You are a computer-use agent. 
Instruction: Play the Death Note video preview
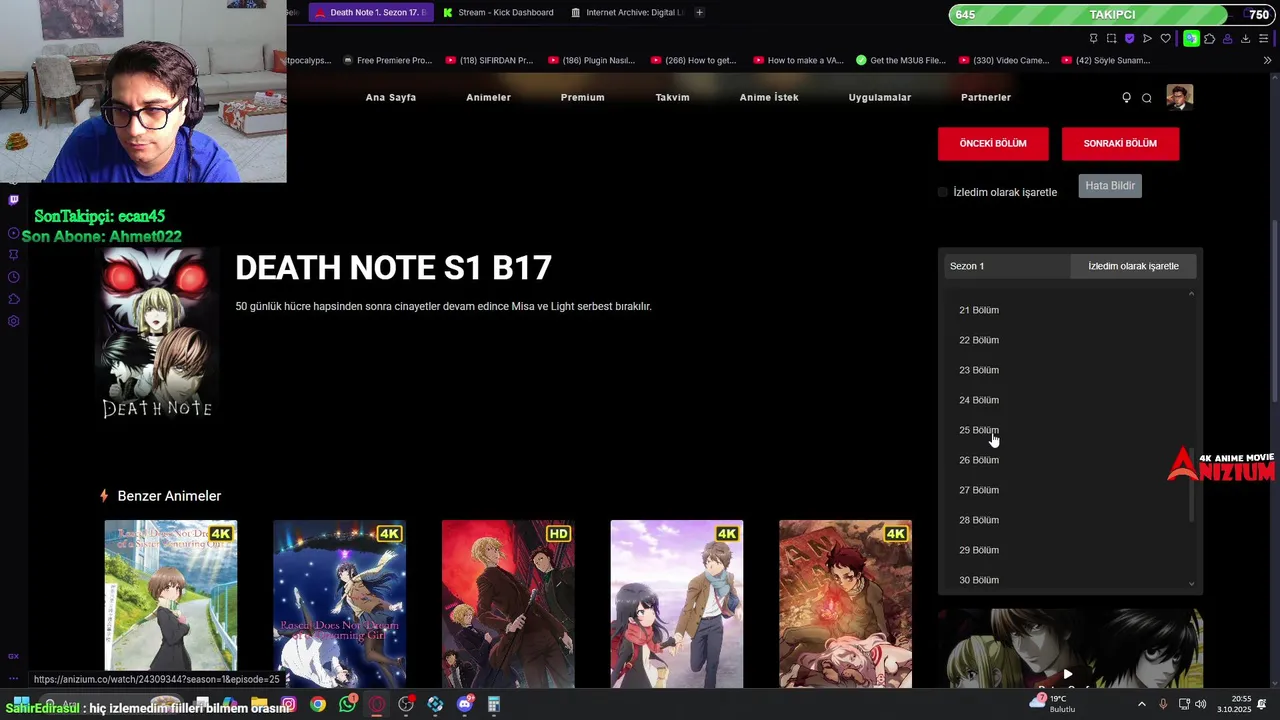tap(1067, 673)
